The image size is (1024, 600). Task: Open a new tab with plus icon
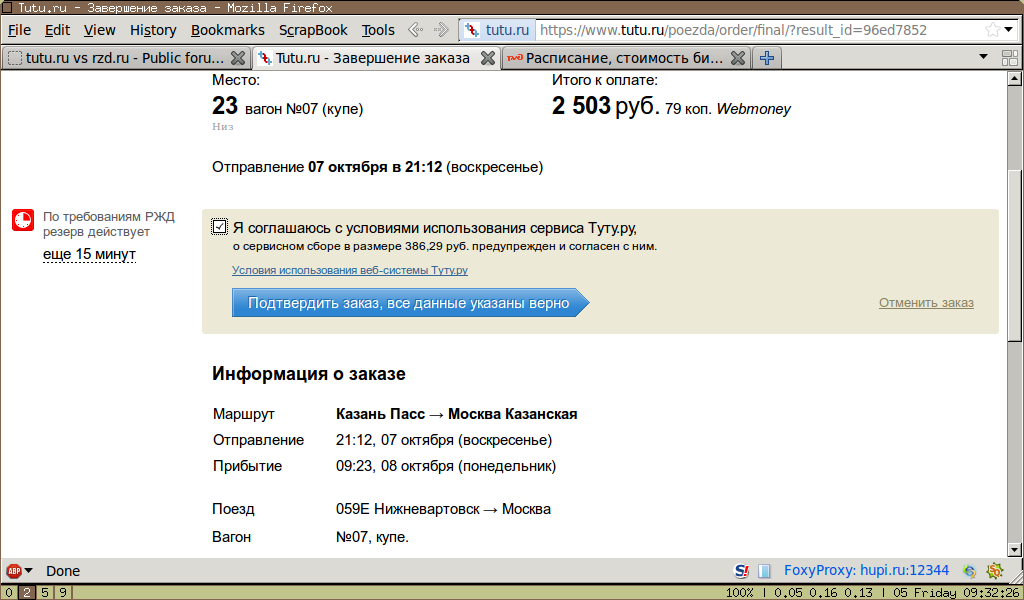767,58
